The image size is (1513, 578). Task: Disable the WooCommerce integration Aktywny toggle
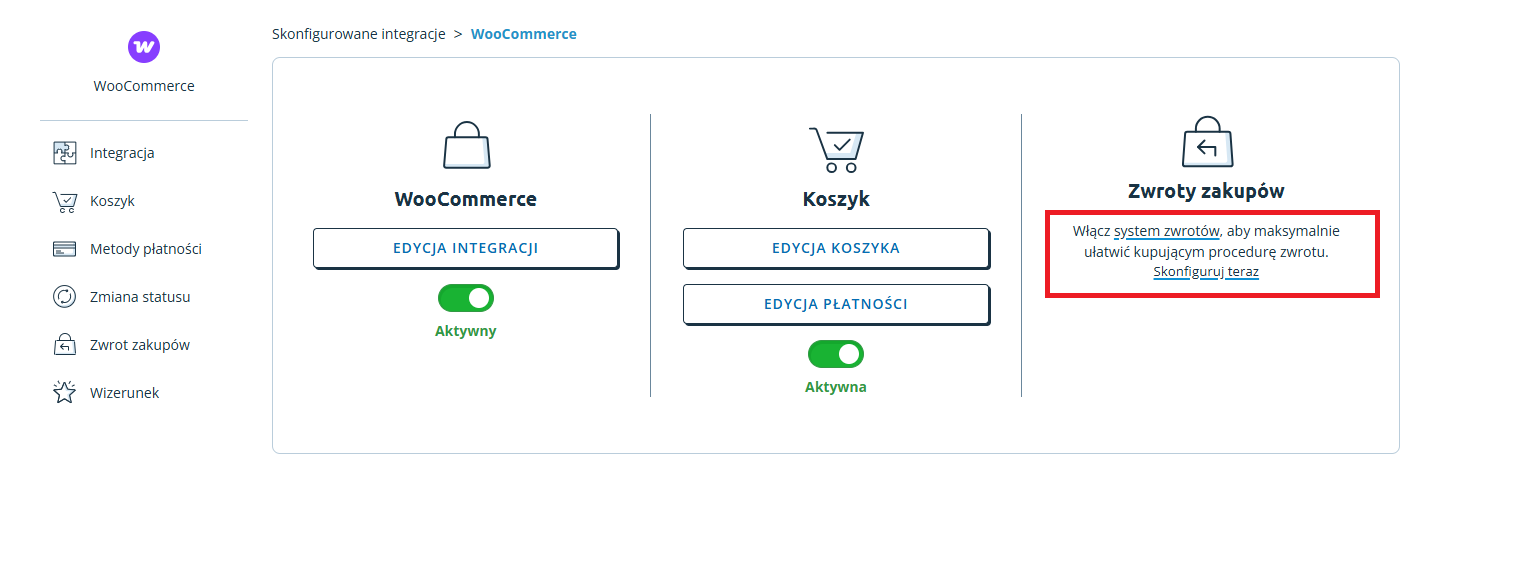click(x=466, y=298)
